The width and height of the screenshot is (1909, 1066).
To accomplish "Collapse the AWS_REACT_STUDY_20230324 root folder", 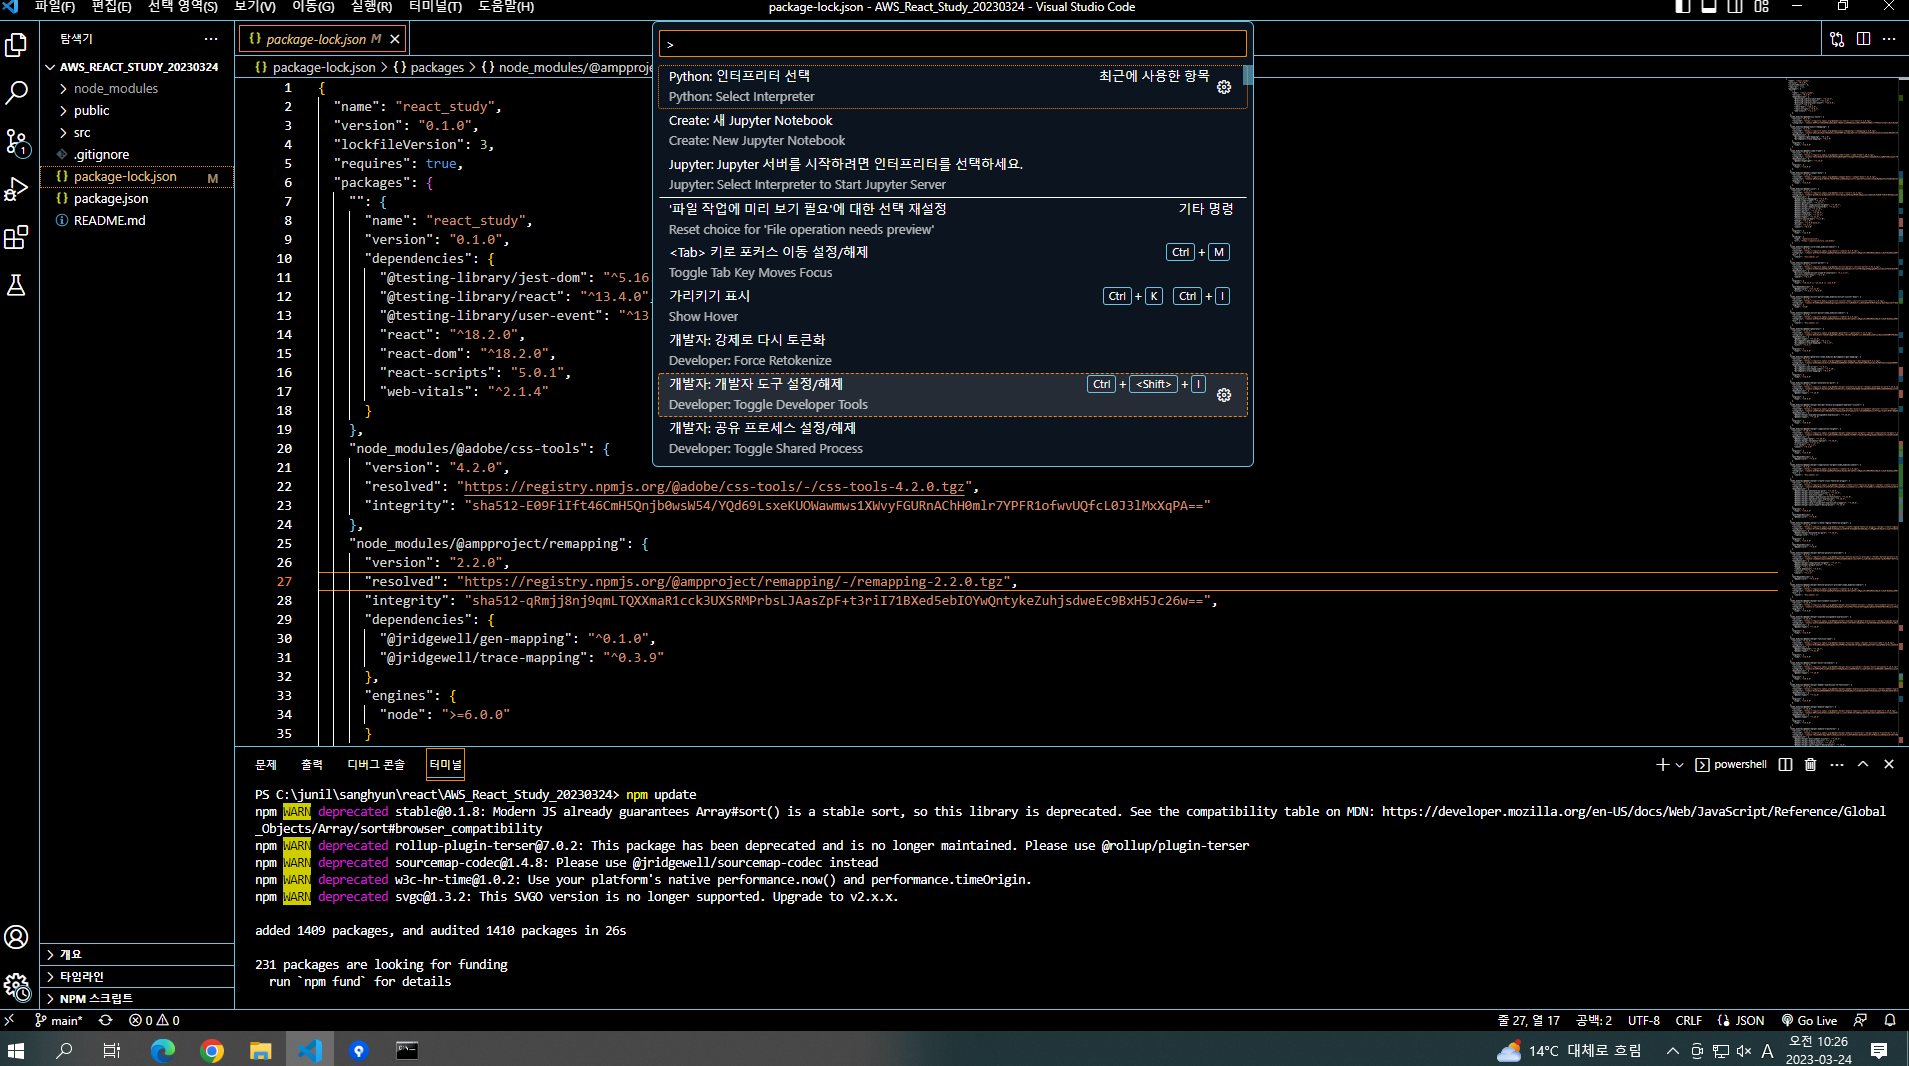I will (138, 67).
